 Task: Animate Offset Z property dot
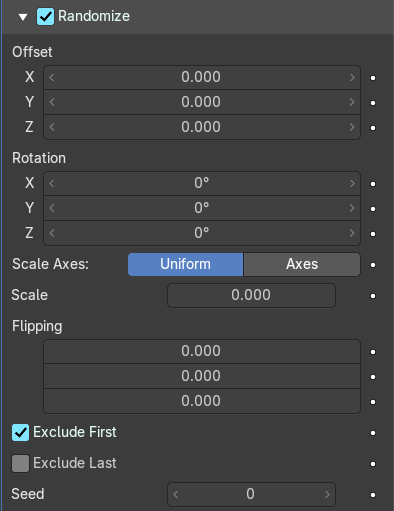tap(373, 128)
